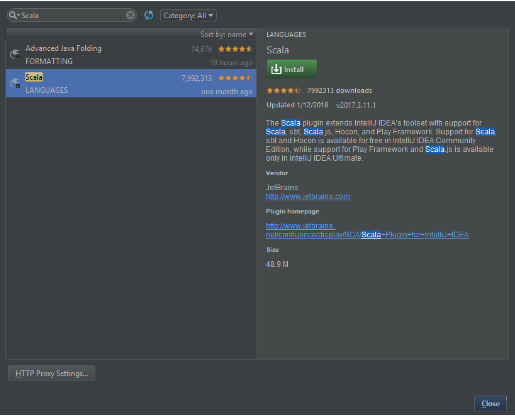Click the 7992313 downloads text
This screenshot has height=416, width=515.
click(340, 91)
